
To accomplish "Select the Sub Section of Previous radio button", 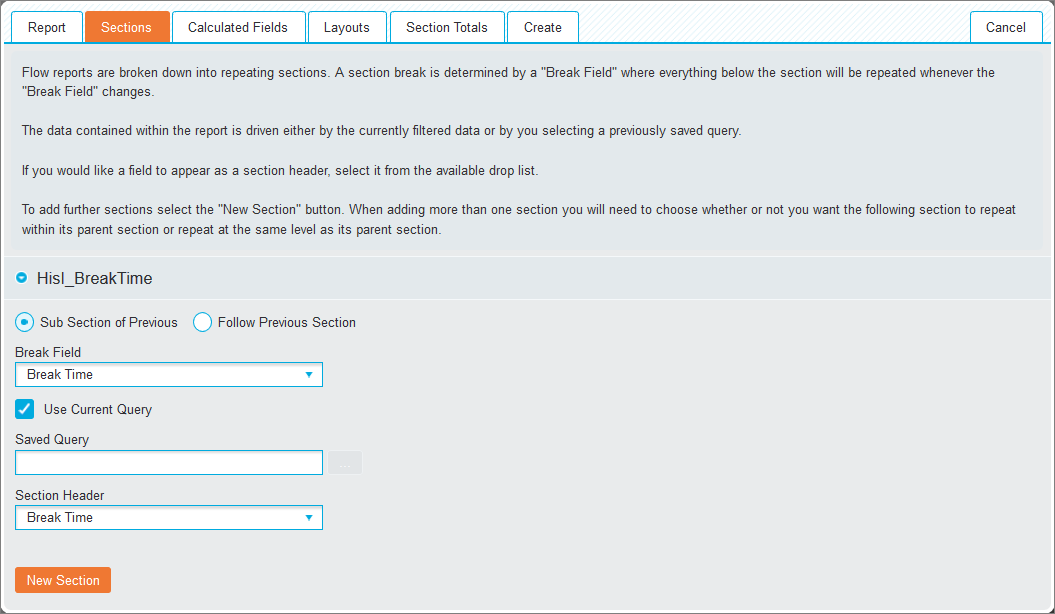I will (x=24, y=322).
